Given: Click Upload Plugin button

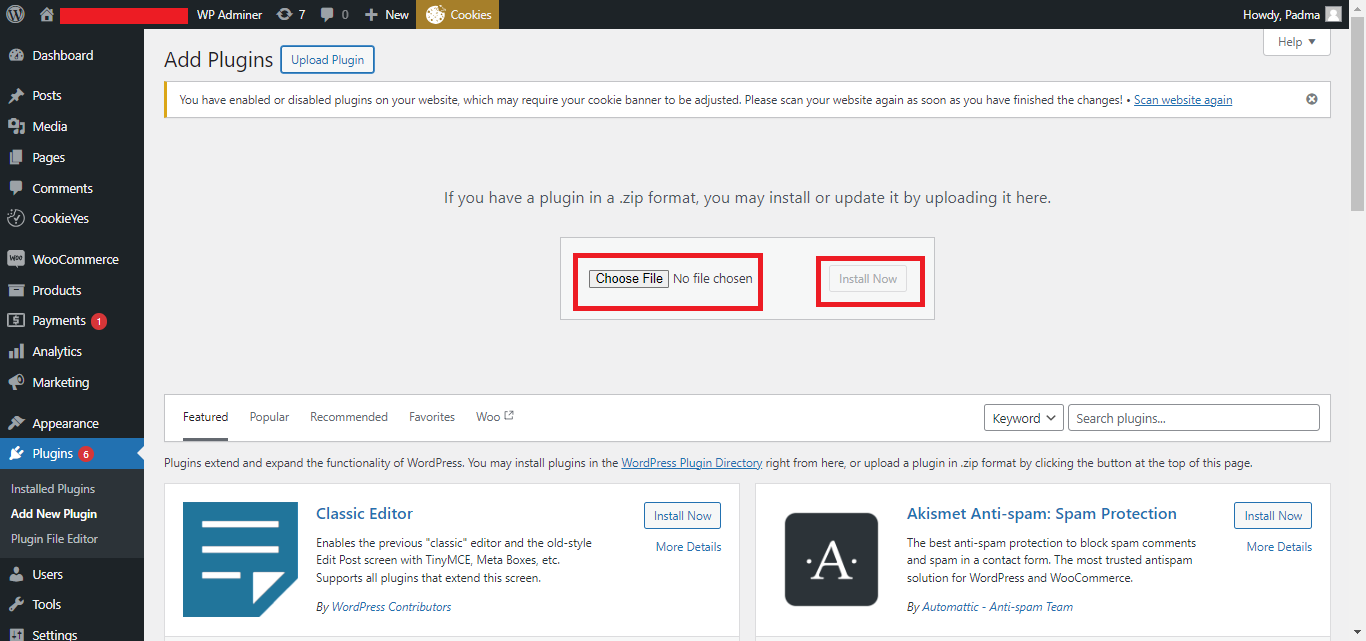Looking at the screenshot, I should (x=327, y=59).
